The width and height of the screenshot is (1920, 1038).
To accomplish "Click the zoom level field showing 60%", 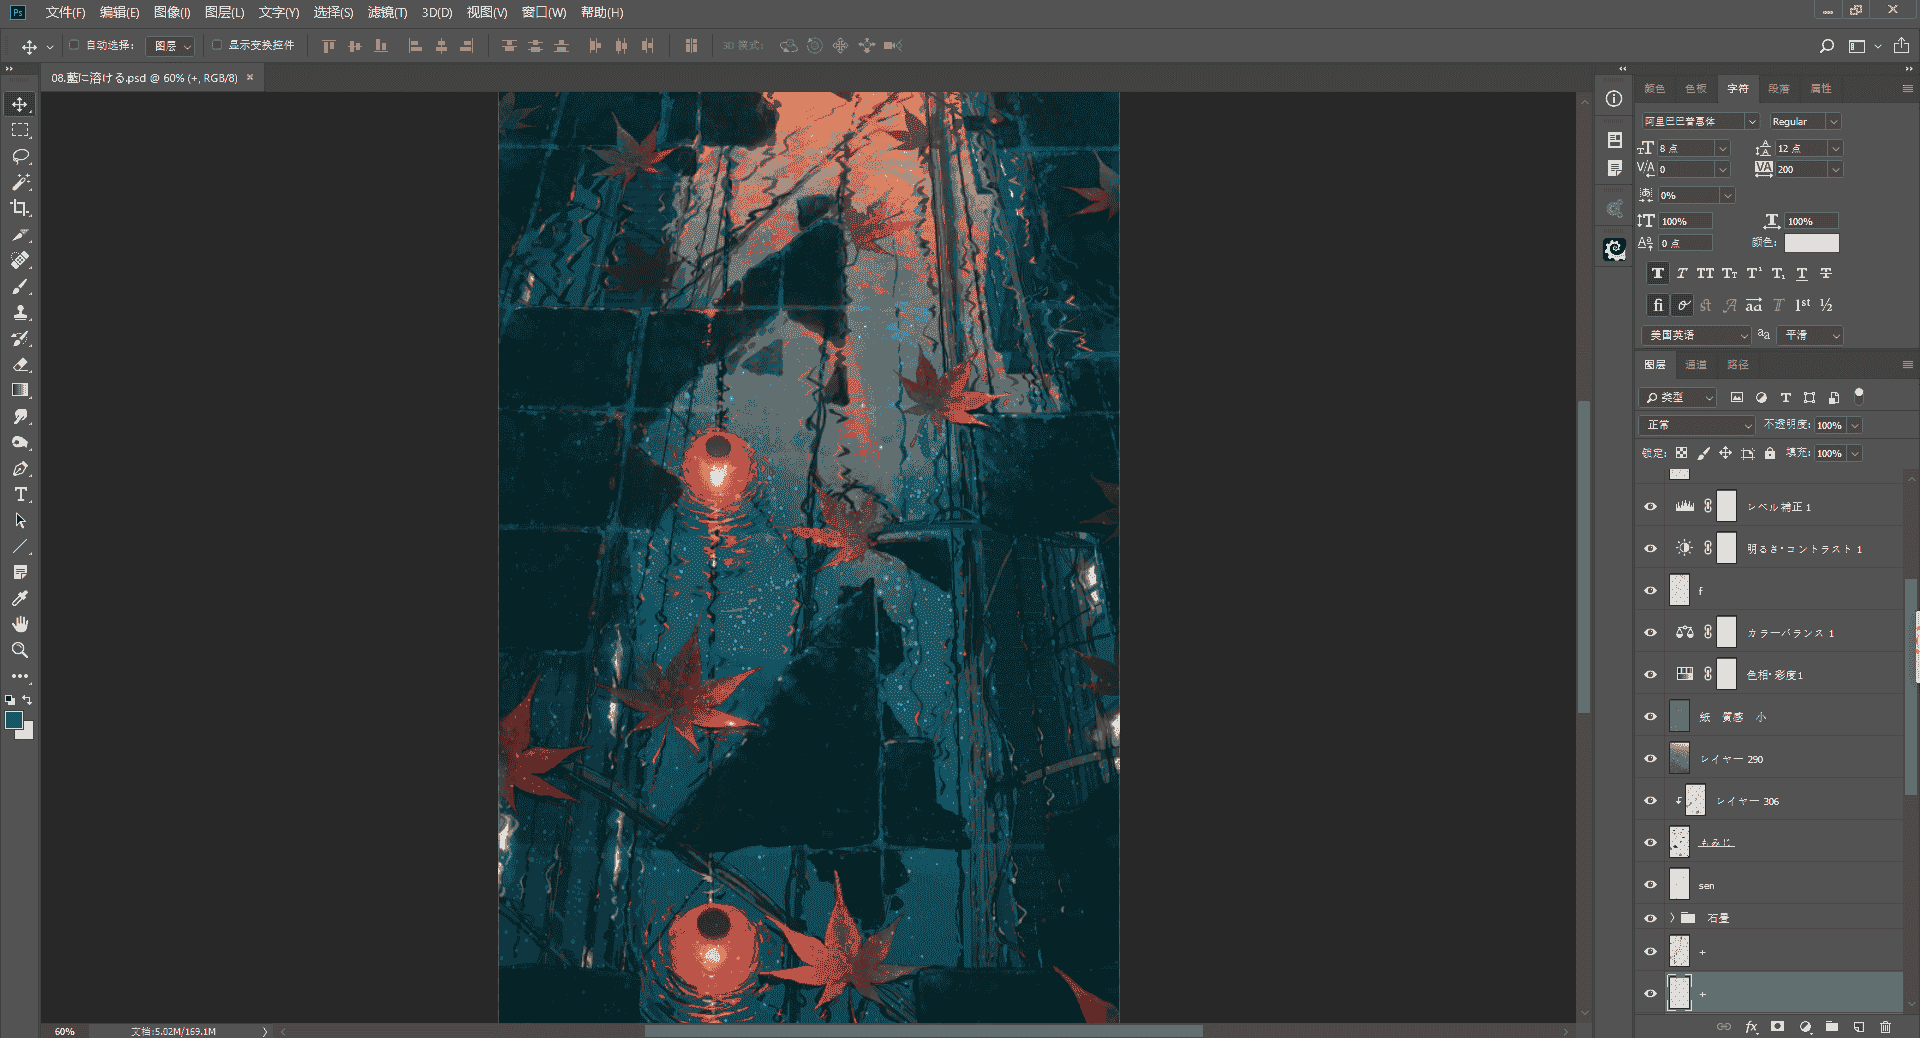I will [x=65, y=1031].
